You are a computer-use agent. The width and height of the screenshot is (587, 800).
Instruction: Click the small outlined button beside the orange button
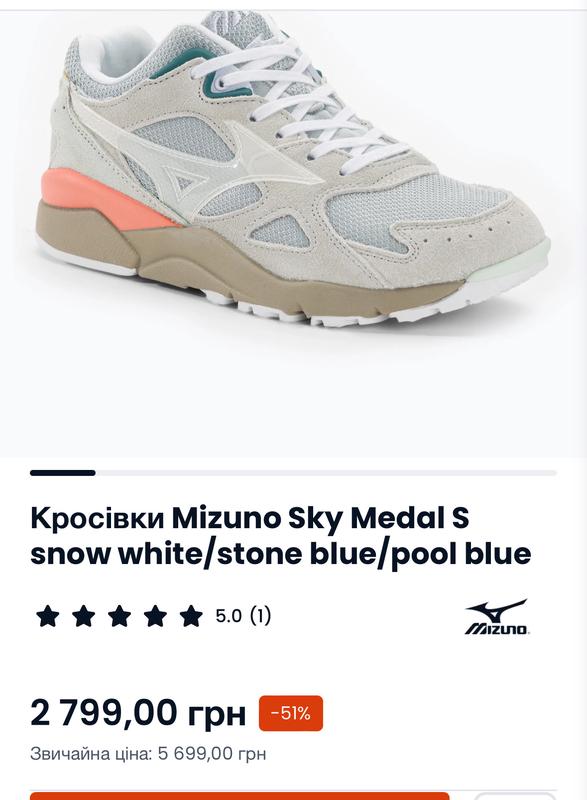[515, 796]
